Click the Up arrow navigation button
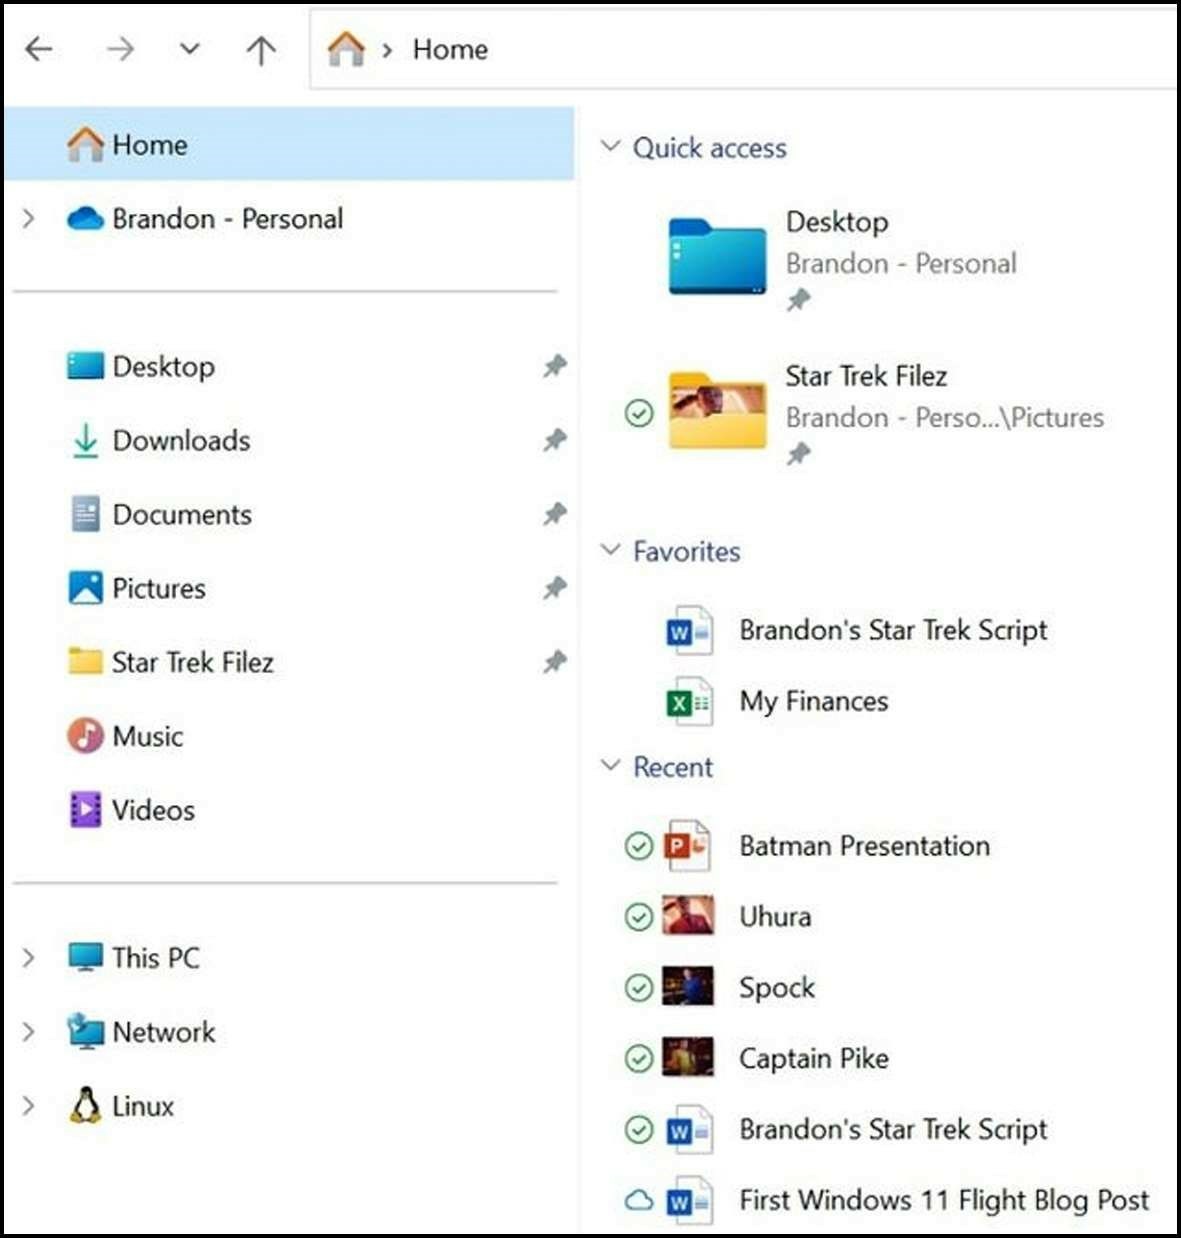Viewport: 1181px width, 1238px height. point(261,49)
